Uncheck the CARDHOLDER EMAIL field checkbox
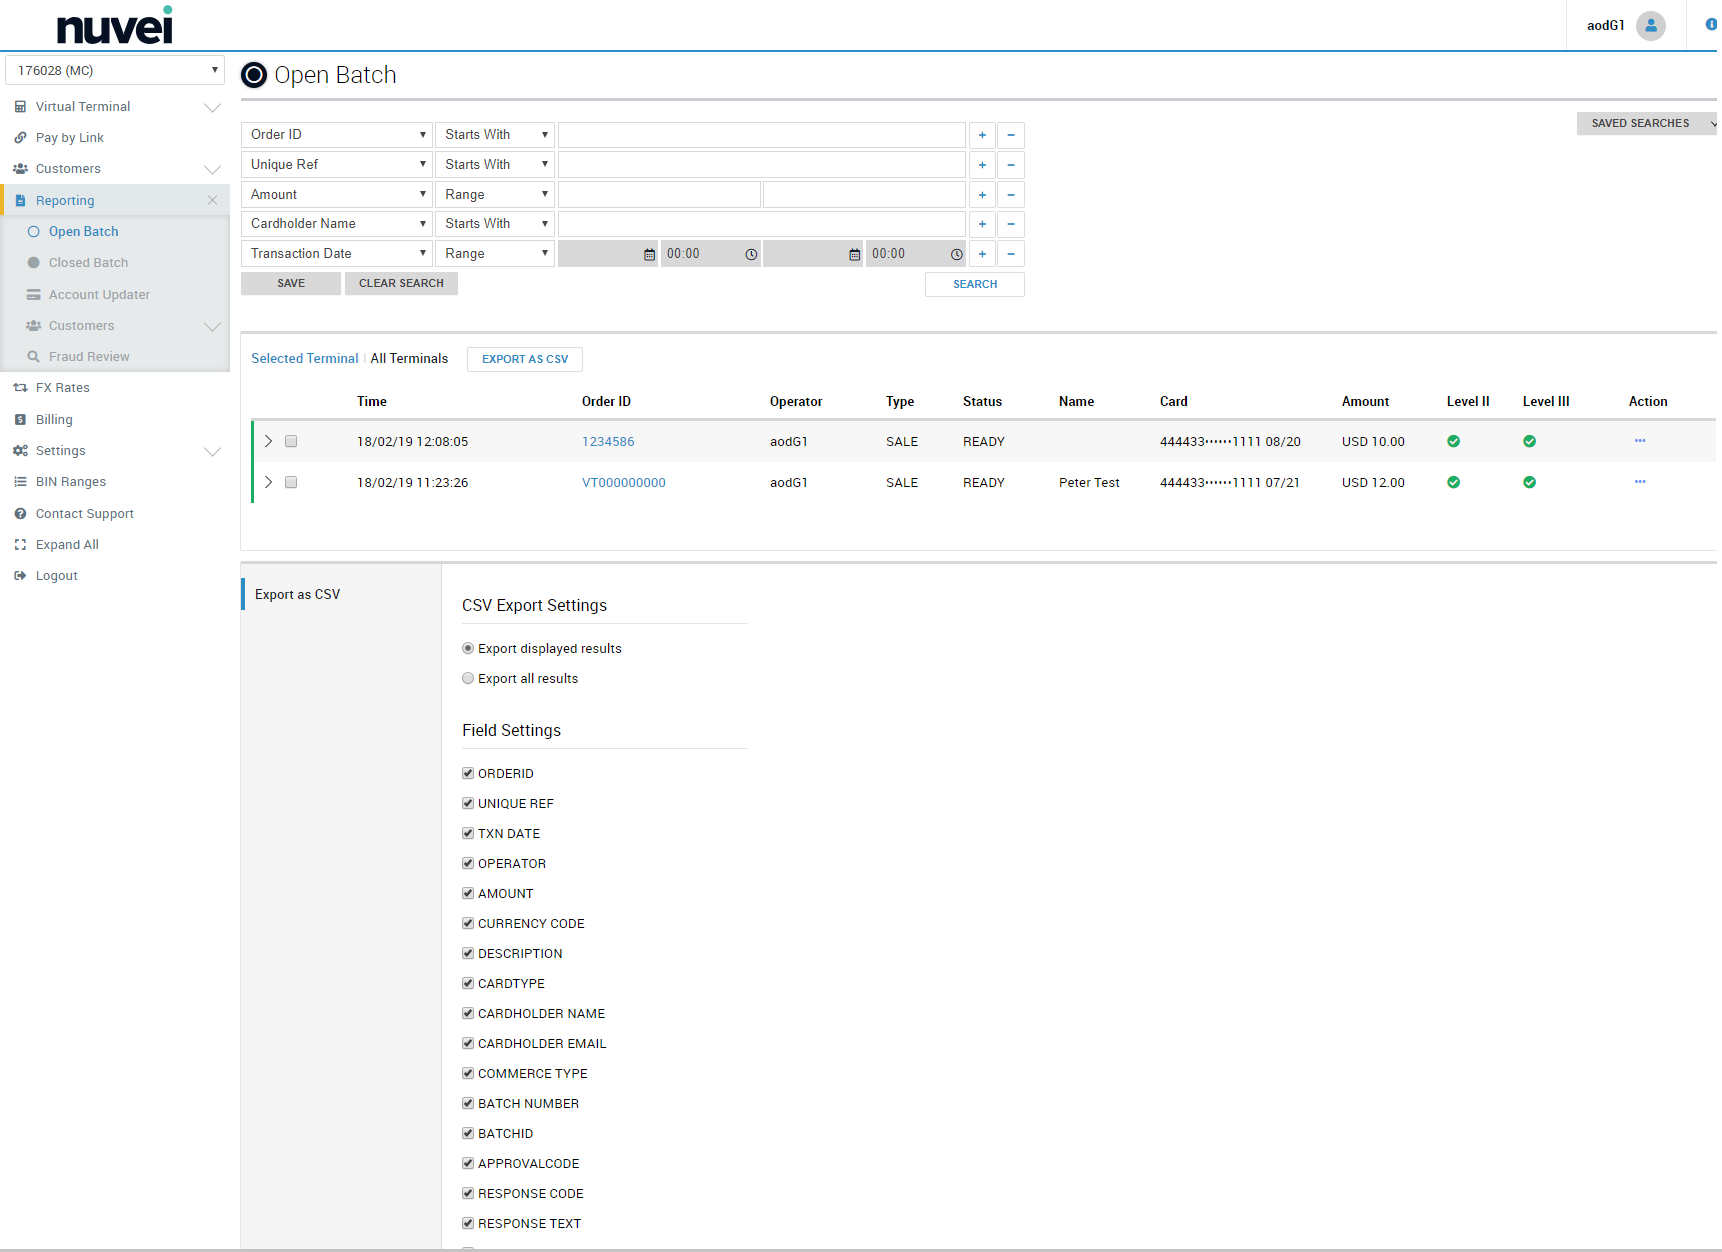Screen dimensions: 1722x1252 click(468, 1043)
